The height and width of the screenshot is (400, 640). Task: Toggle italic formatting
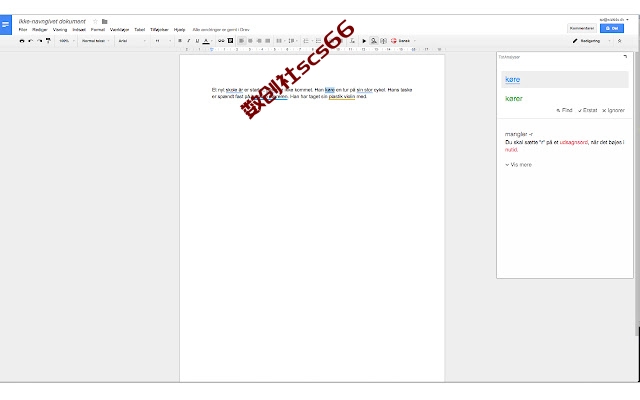188,41
